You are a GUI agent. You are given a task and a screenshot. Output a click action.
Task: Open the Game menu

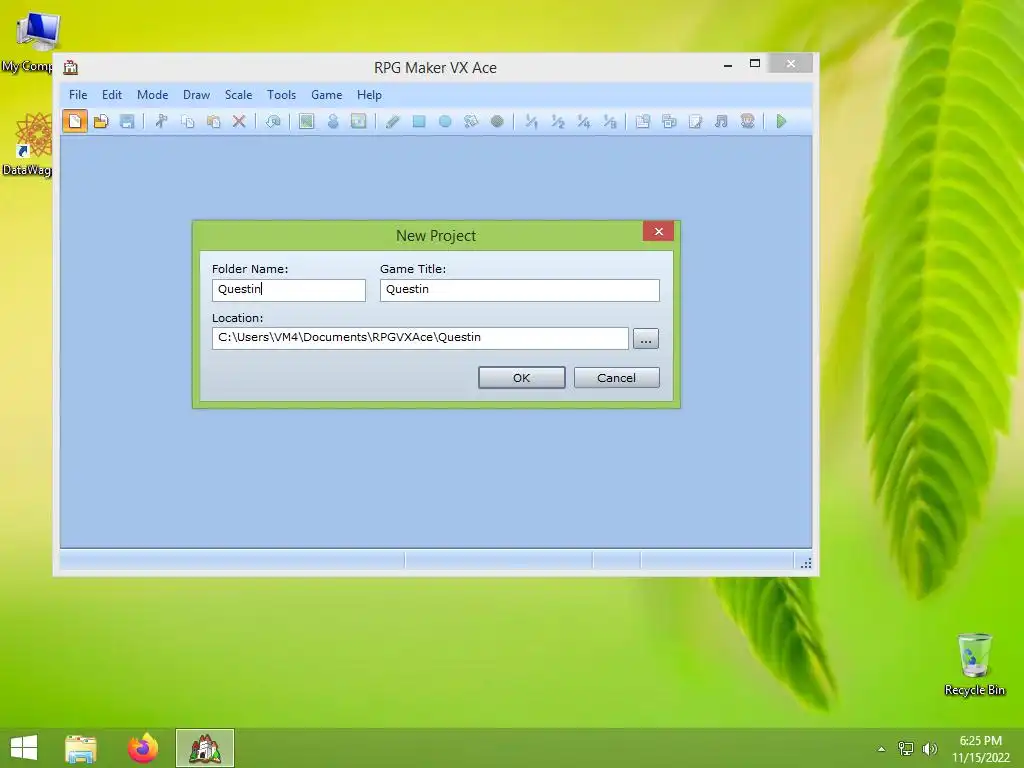tap(327, 95)
